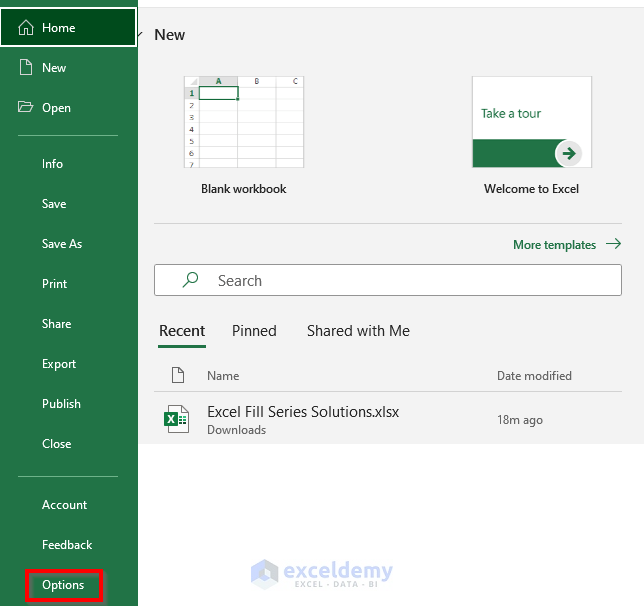The image size is (644, 606).
Task: Click the Blank workbook label
Action: point(244,189)
